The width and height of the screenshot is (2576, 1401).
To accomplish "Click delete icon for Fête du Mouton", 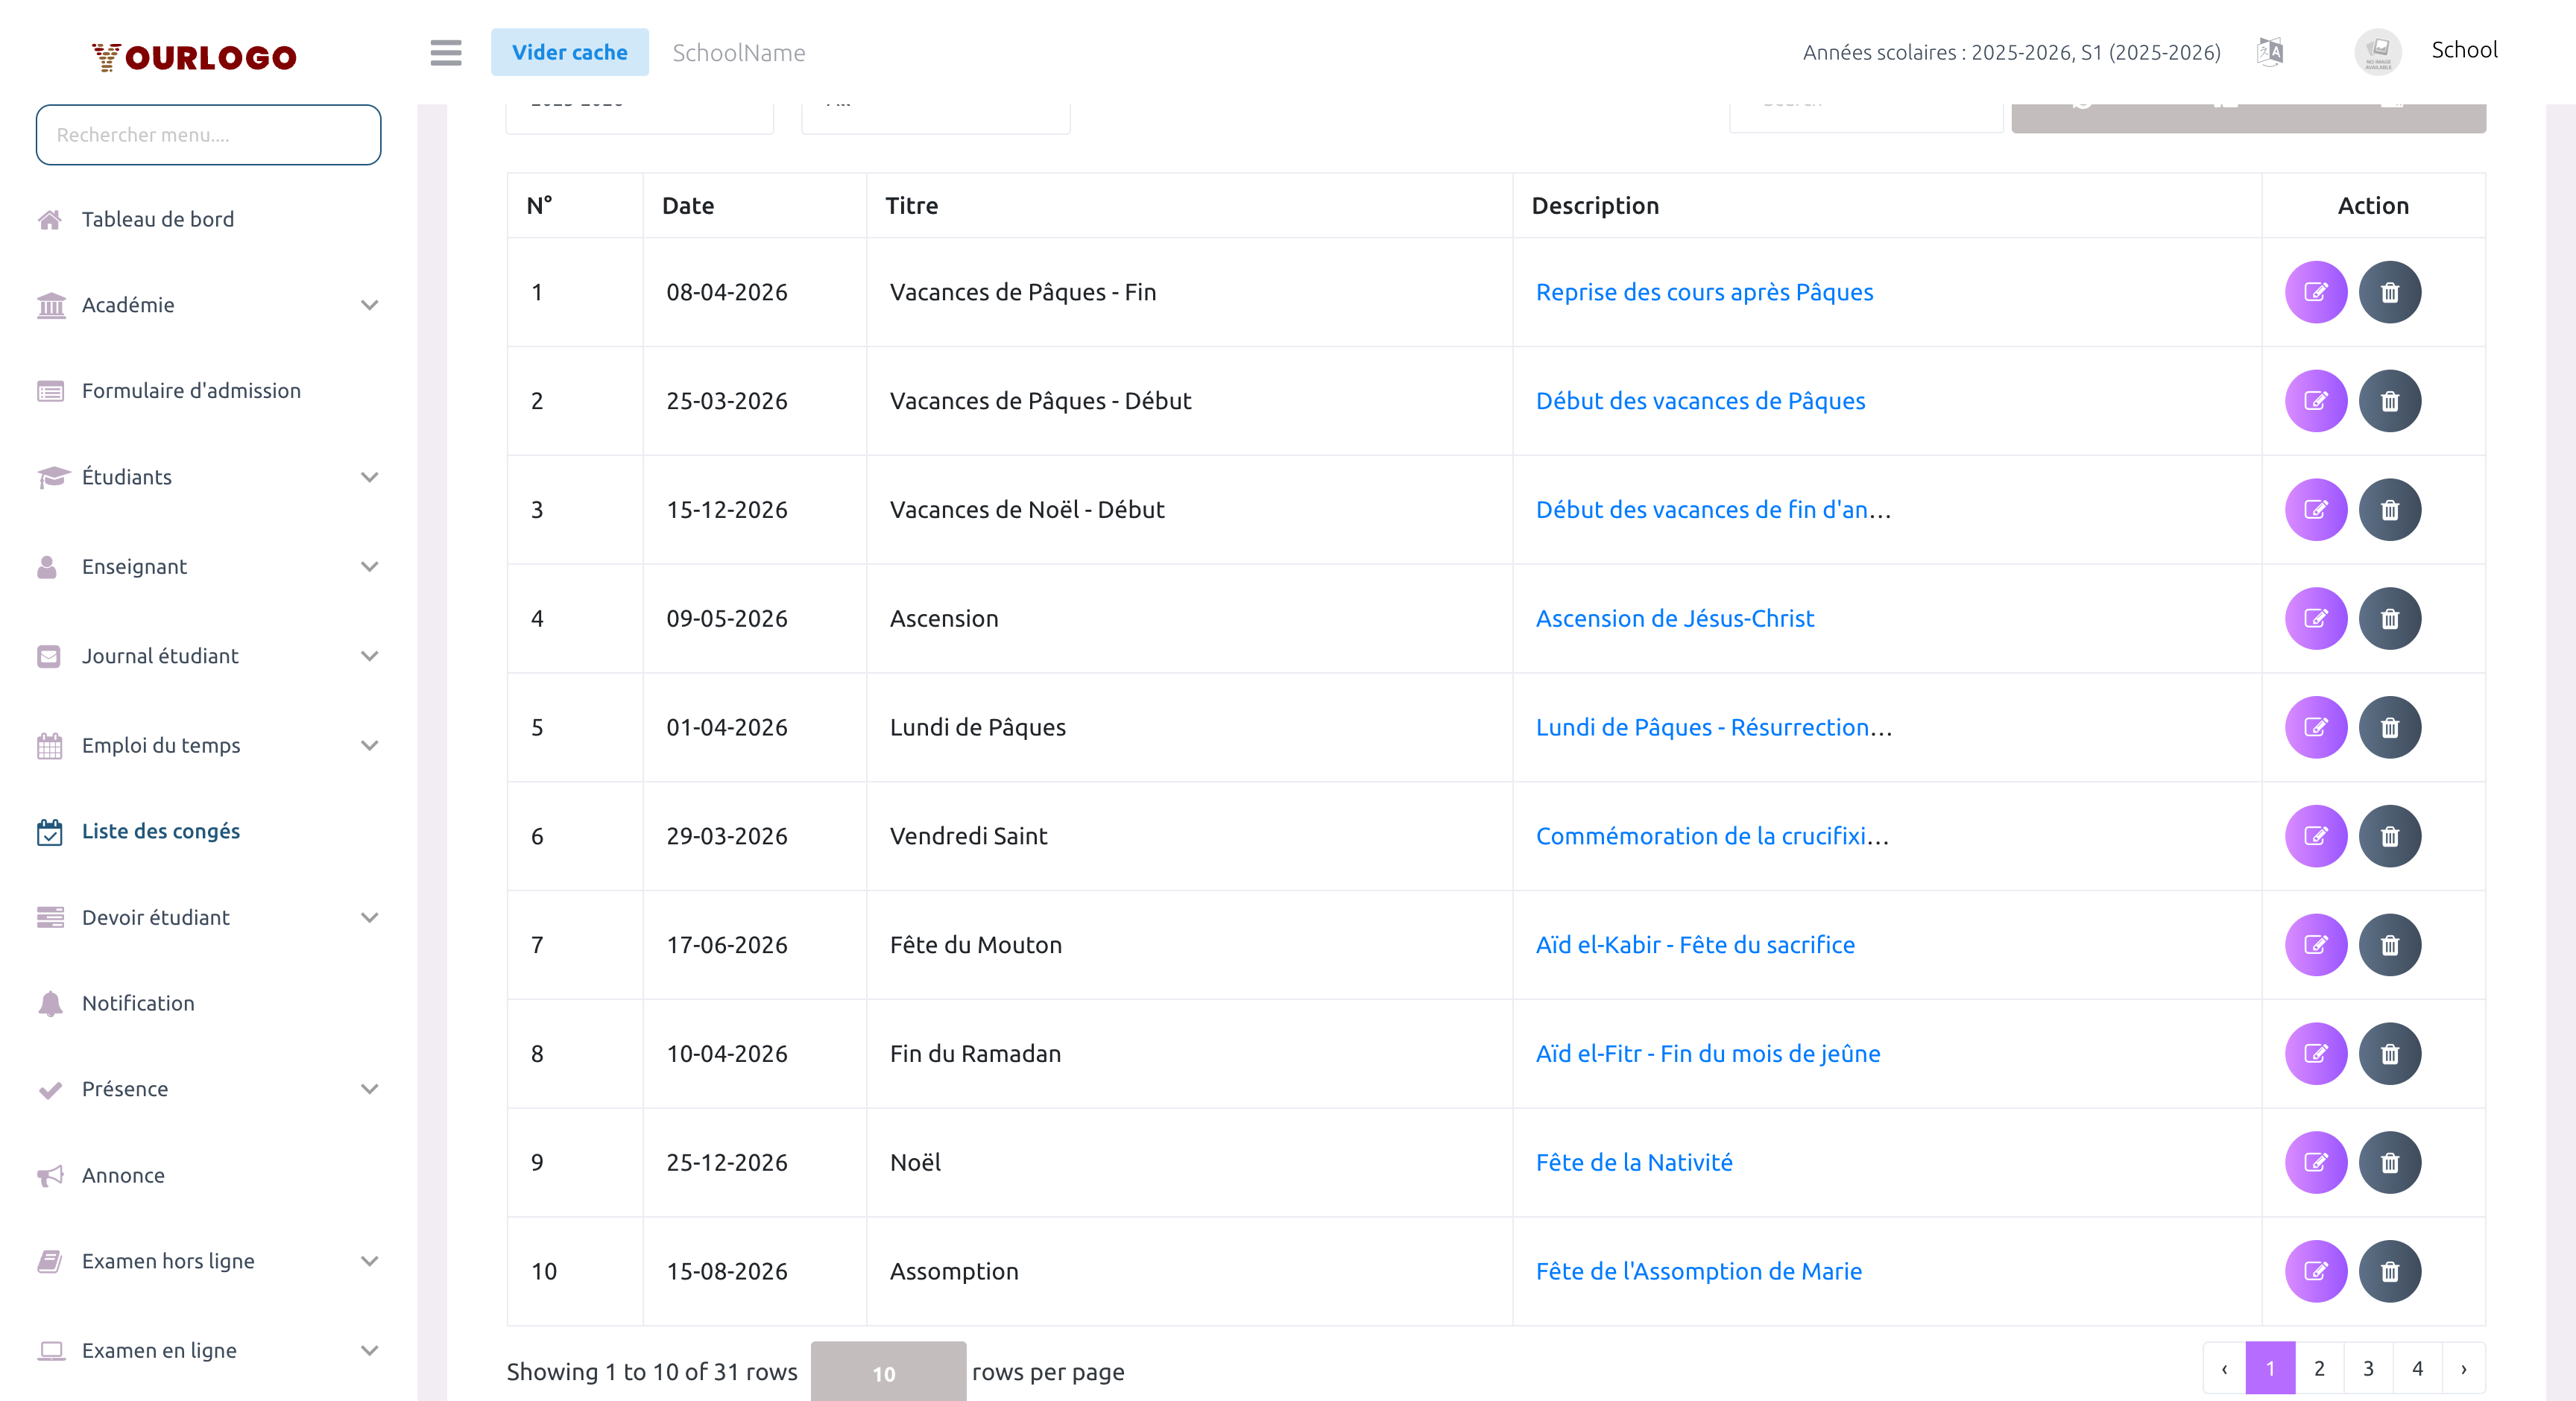I will (x=2389, y=945).
